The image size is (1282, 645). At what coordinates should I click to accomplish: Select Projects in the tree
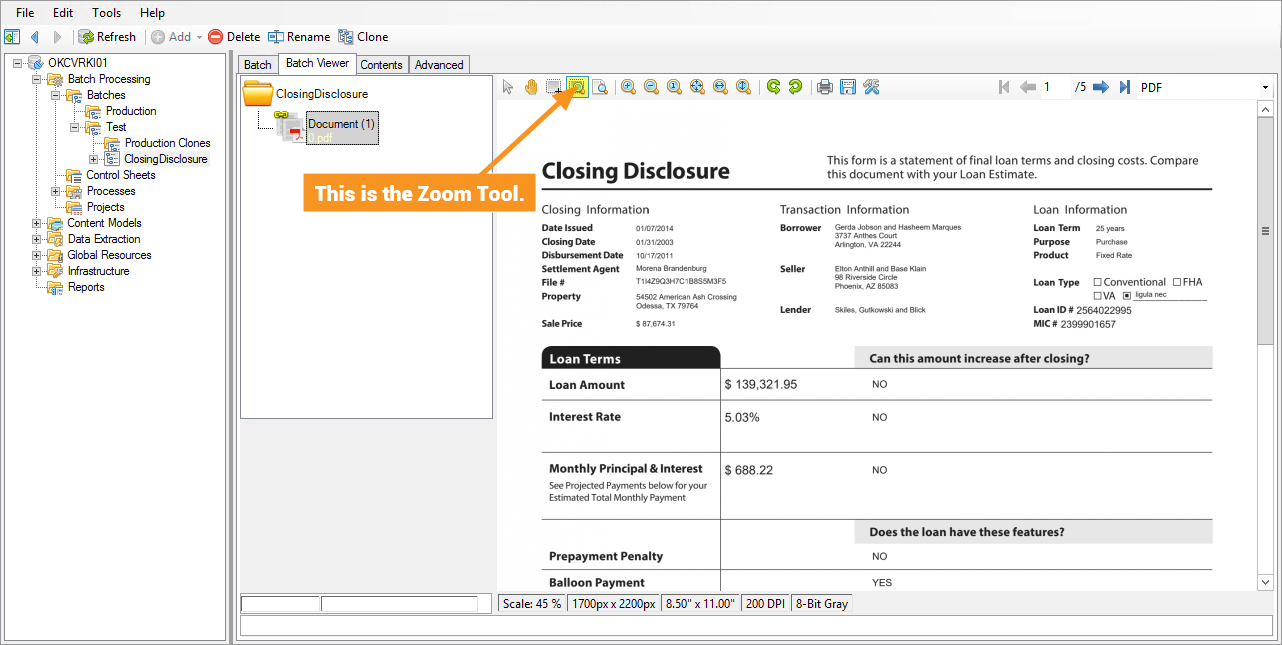coord(105,207)
